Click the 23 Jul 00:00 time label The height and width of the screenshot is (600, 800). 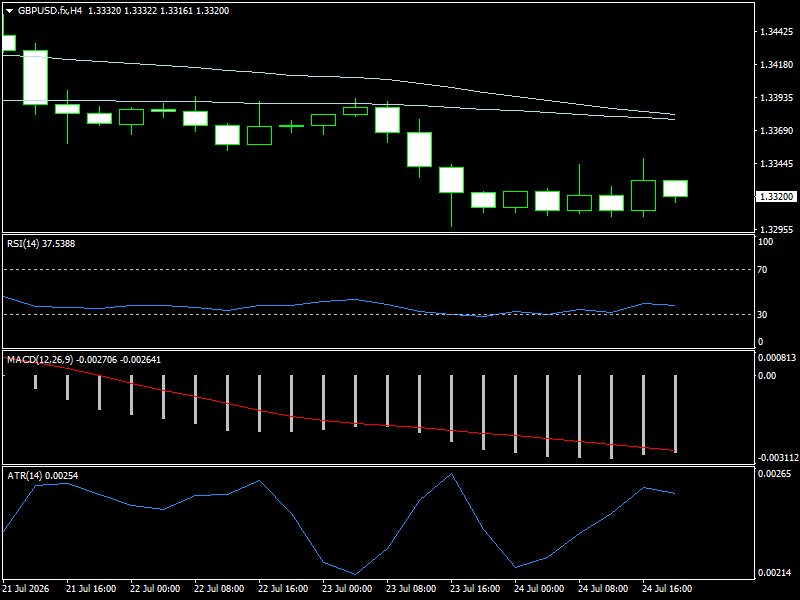tap(347, 588)
